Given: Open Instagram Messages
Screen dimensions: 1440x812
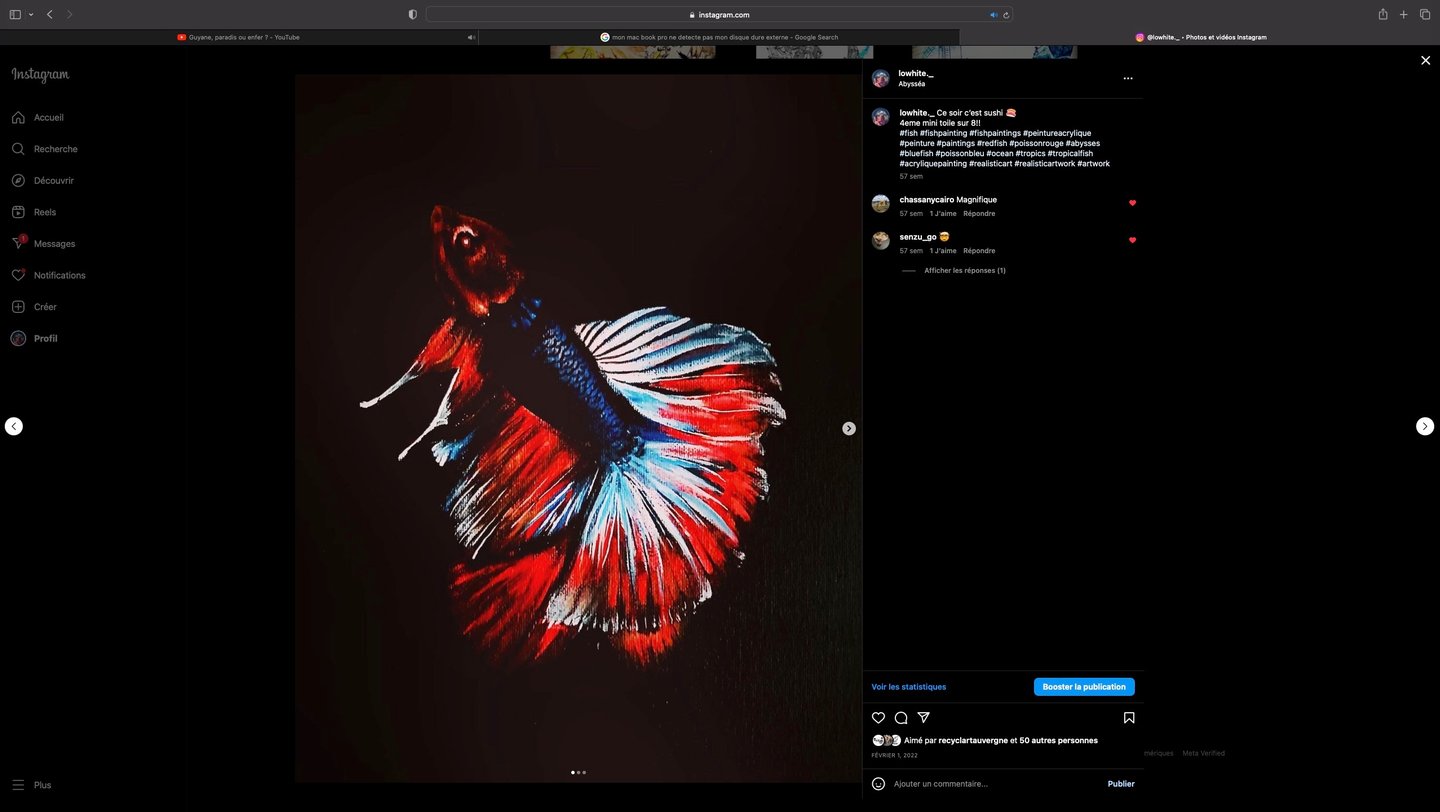Looking at the screenshot, I should click(53, 243).
